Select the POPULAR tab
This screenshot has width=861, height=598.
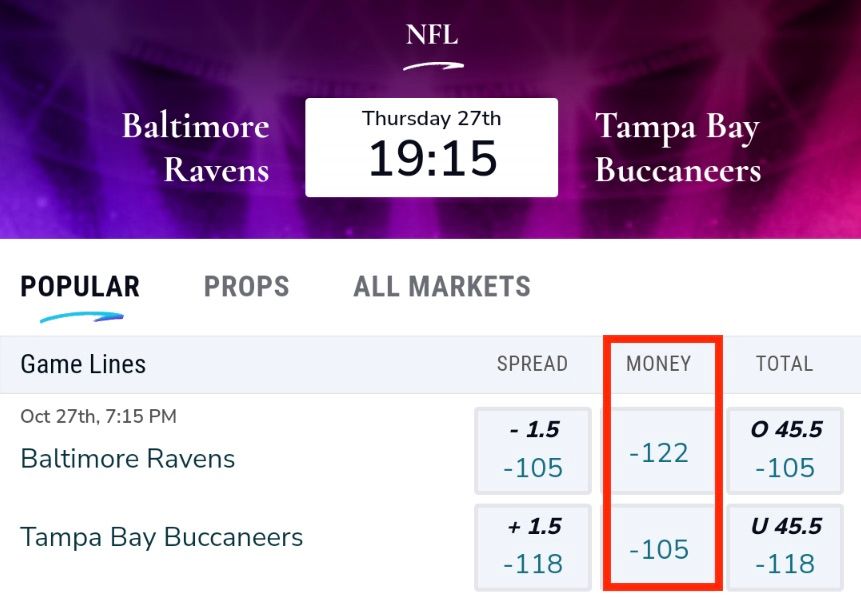[x=79, y=287]
